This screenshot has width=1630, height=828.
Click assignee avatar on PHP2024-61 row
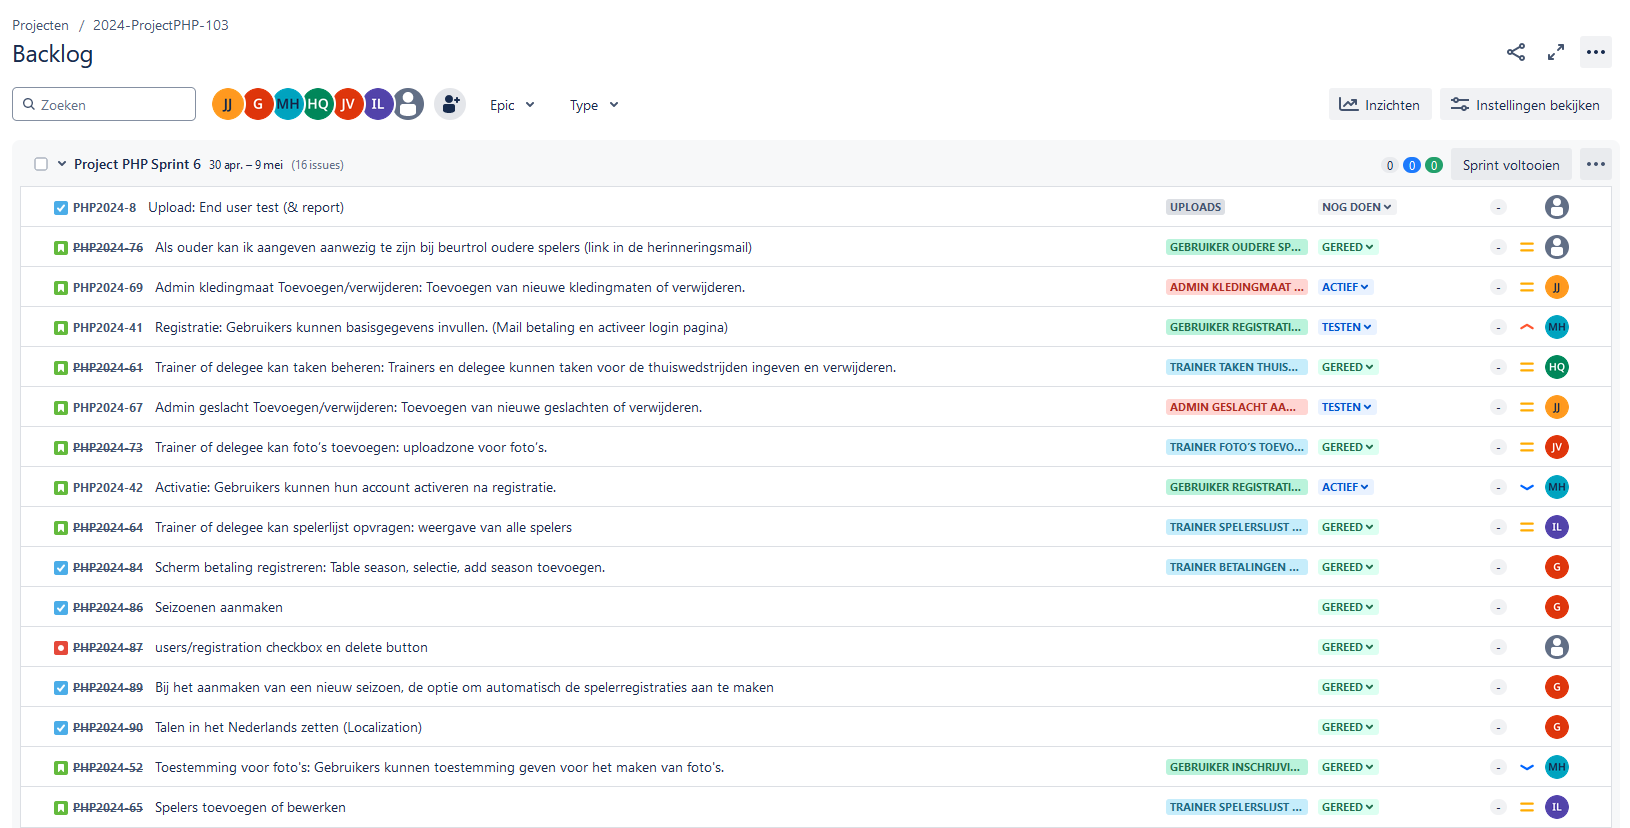tap(1556, 367)
